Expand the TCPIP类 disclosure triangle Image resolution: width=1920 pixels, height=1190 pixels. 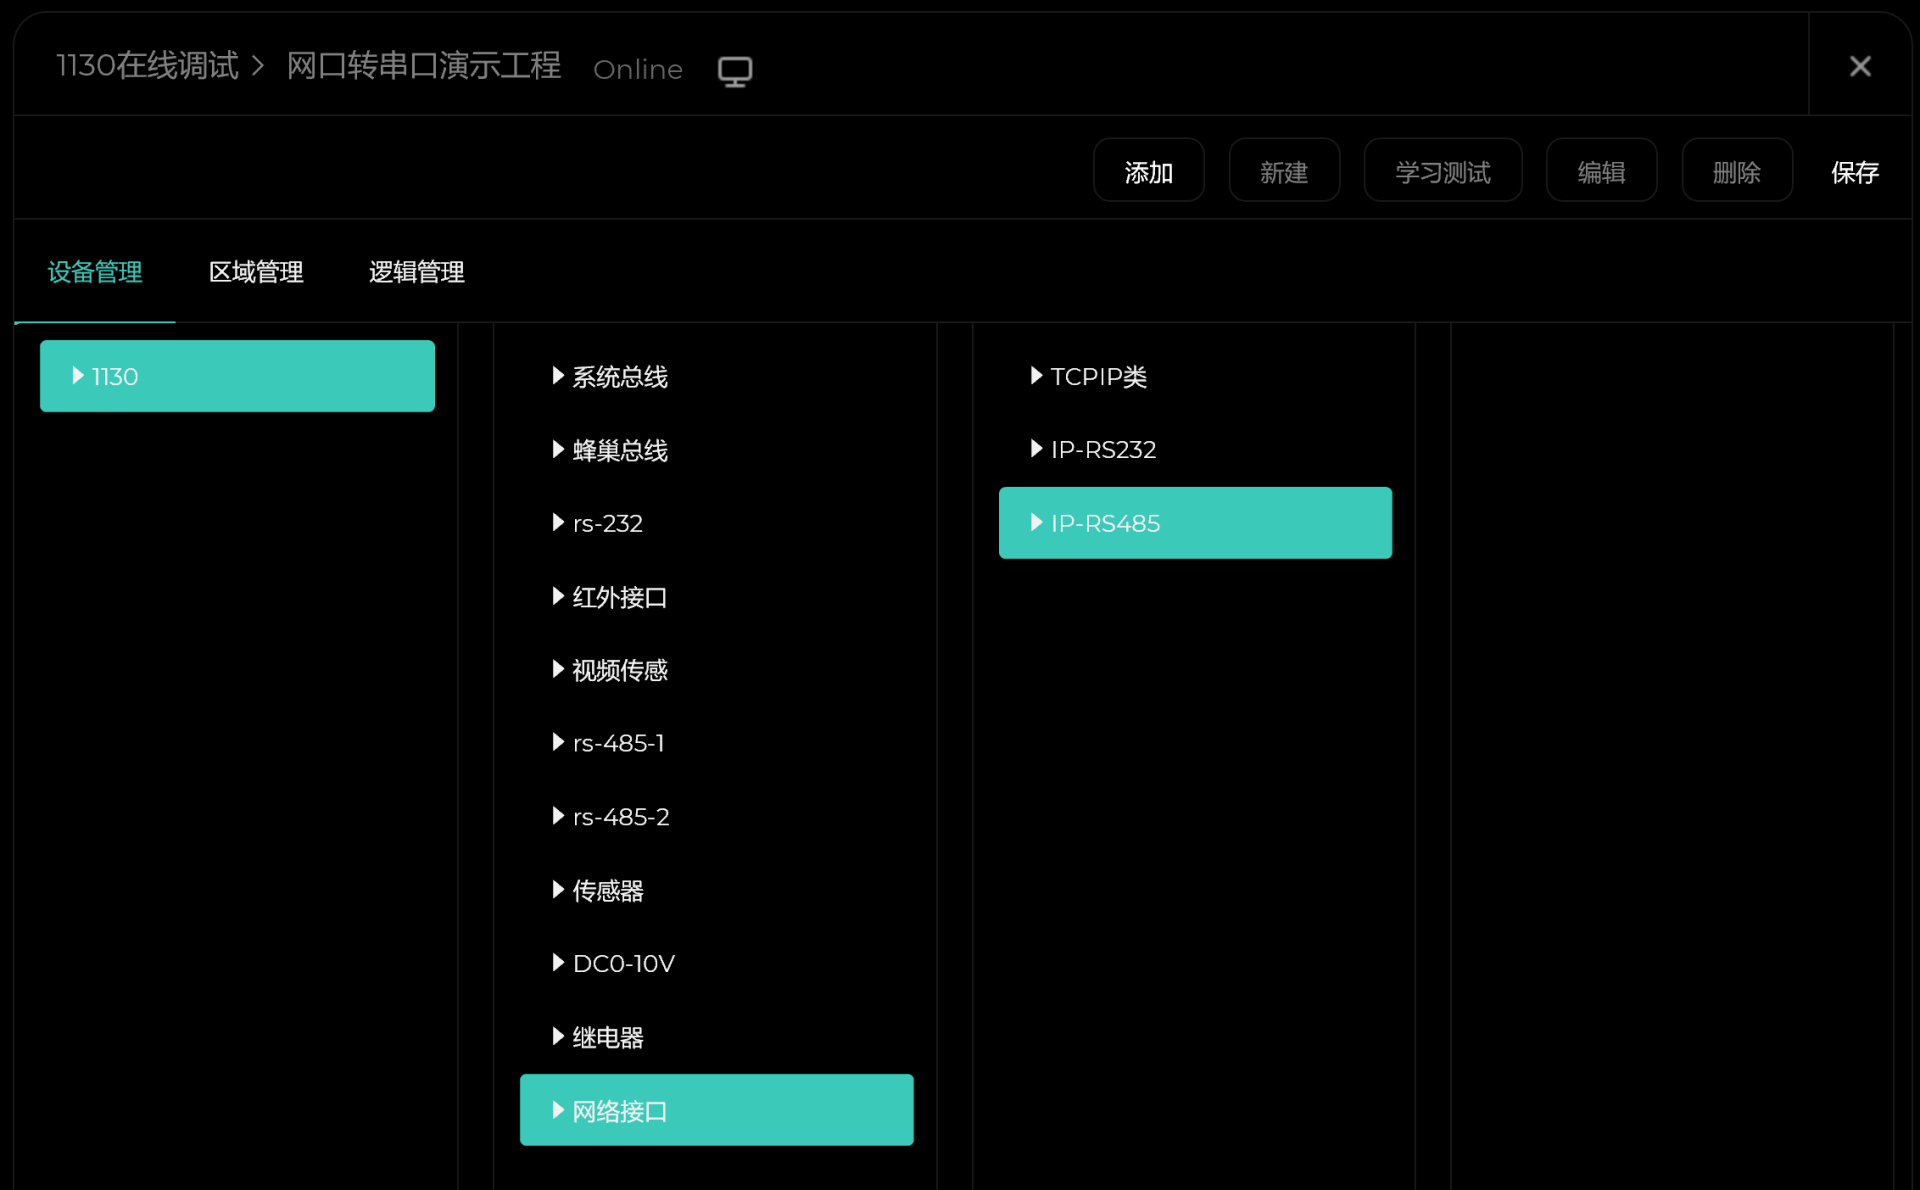click(1036, 376)
